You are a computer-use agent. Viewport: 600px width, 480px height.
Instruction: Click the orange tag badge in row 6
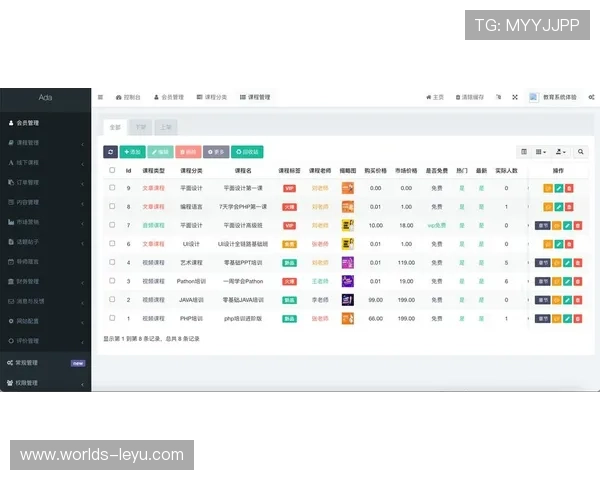pyautogui.click(x=289, y=244)
